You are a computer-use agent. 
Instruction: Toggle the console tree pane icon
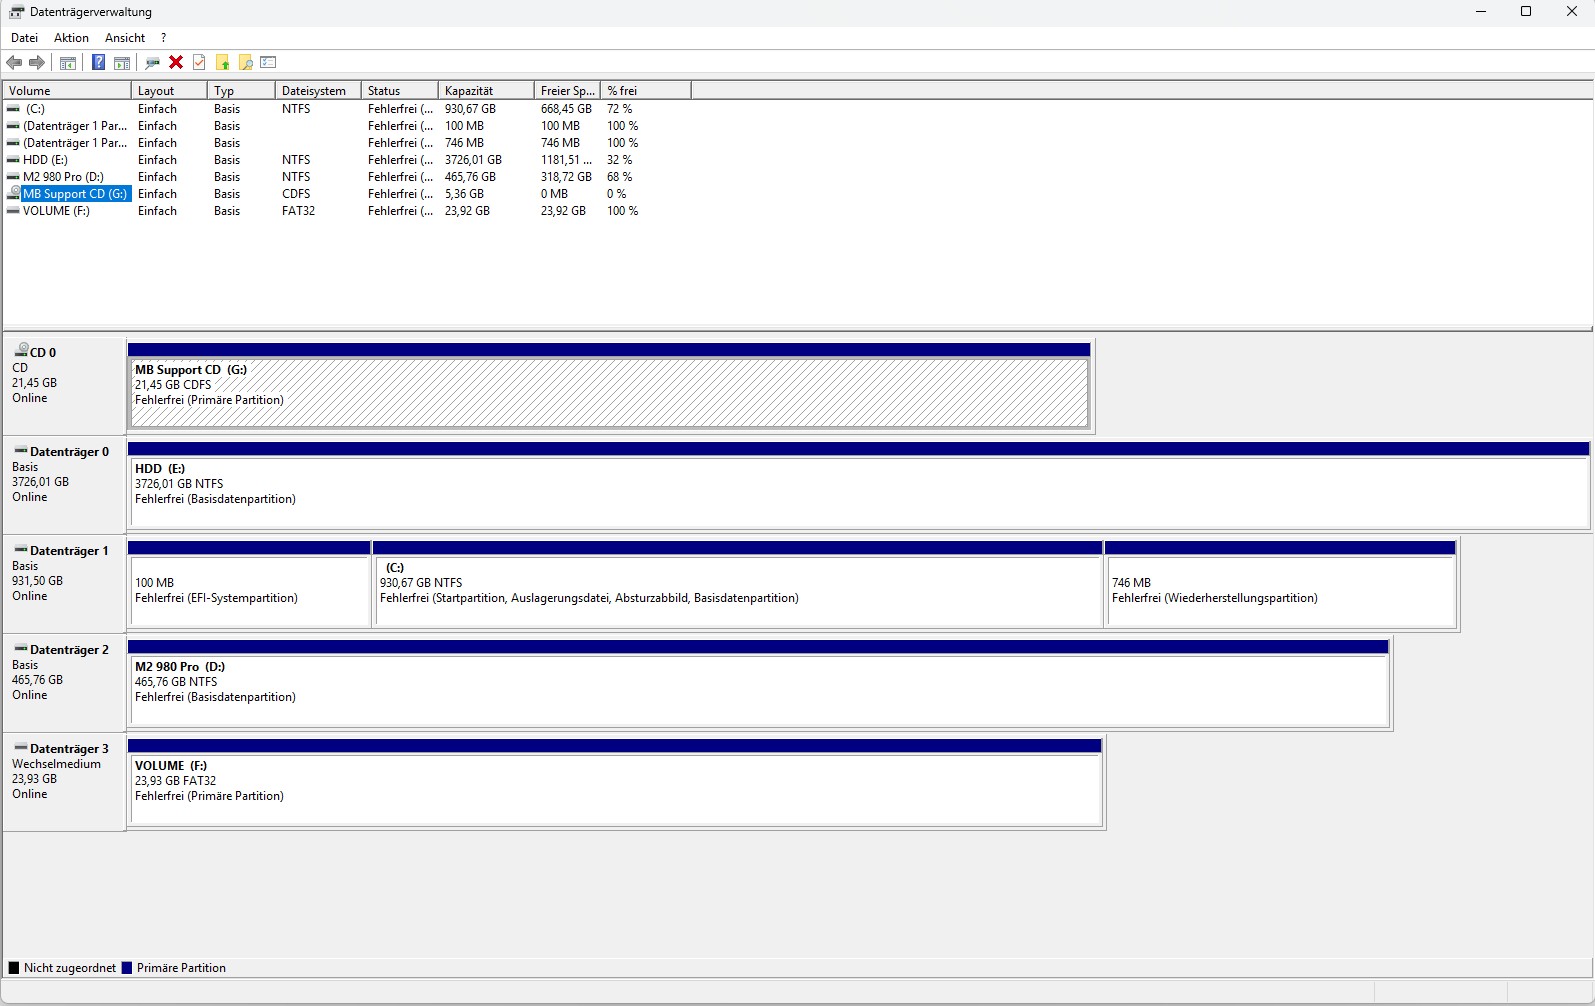point(68,63)
